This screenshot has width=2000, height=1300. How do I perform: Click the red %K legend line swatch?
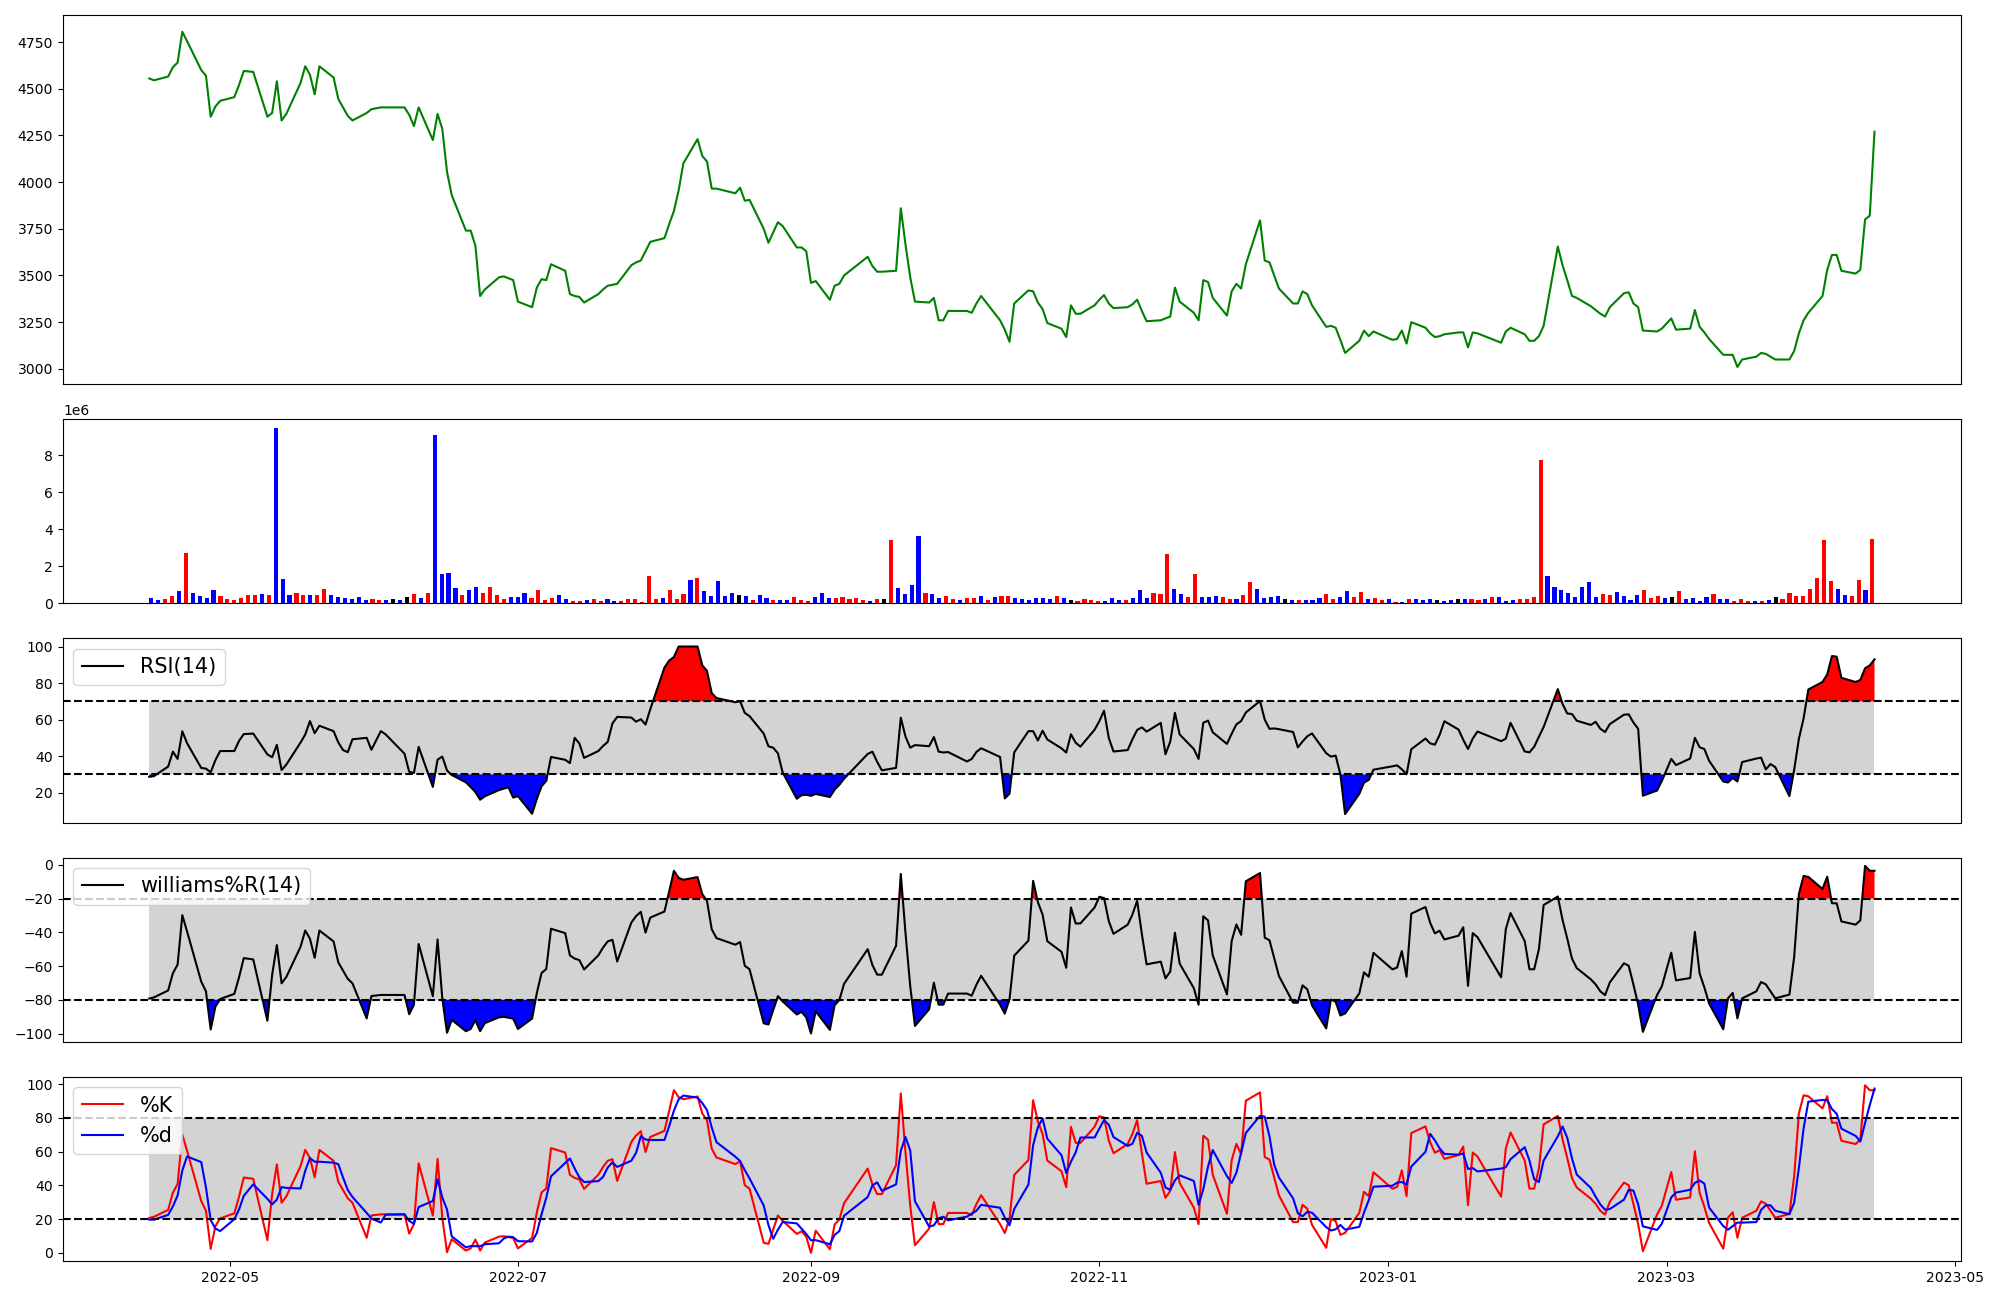(x=102, y=1105)
